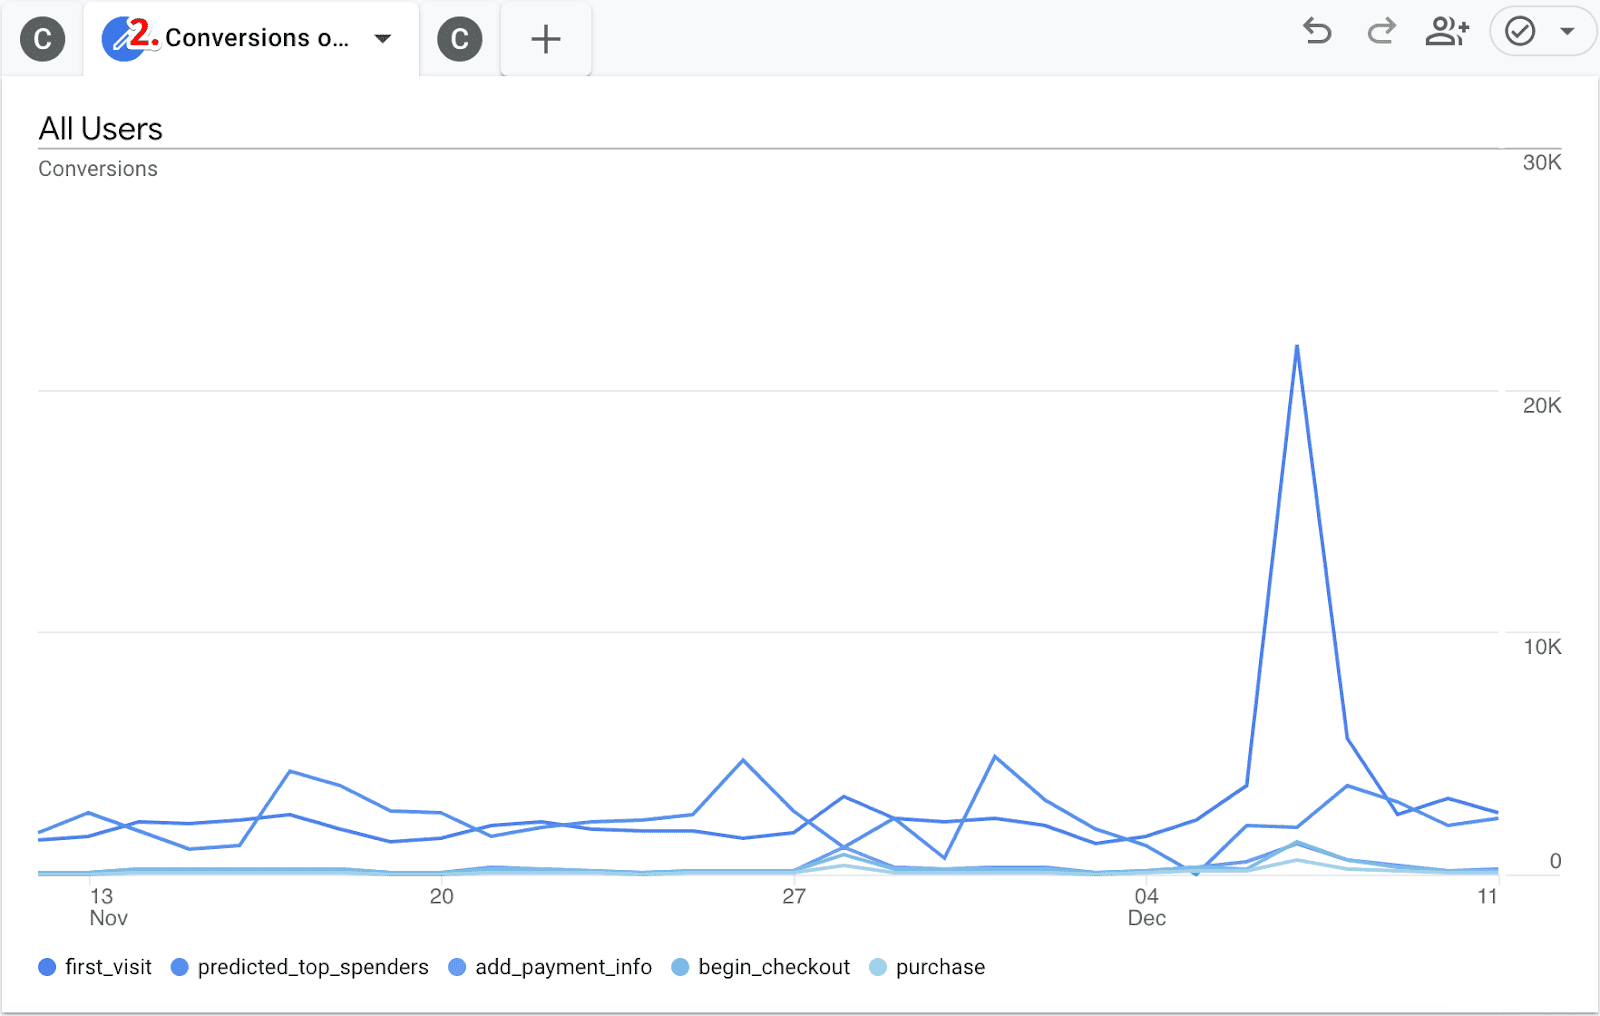This screenshot has width=1600, height=1016.
Task: Click the pencil icon on the Conversions tab
Action: [x=123, y=39]
